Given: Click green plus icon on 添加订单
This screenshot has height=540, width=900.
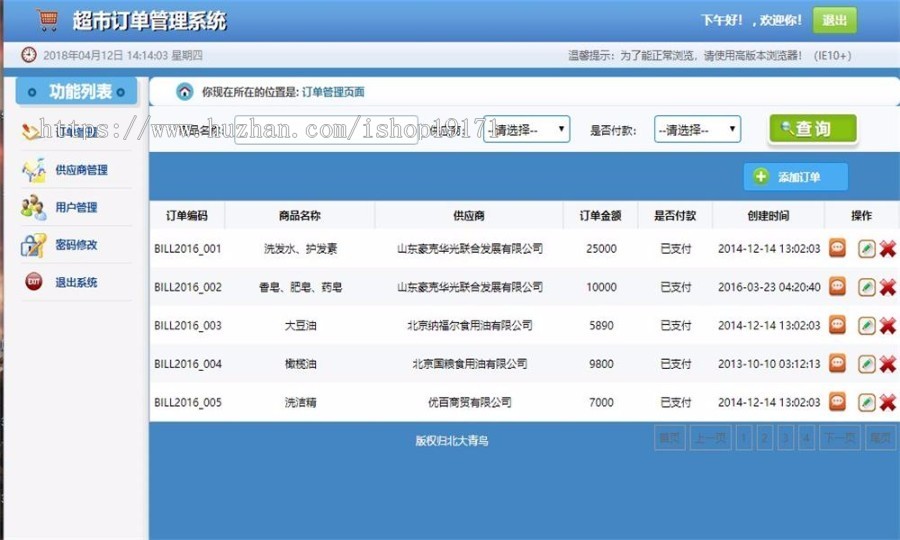Looking at the screenshot, I should [x=761, y=177].
